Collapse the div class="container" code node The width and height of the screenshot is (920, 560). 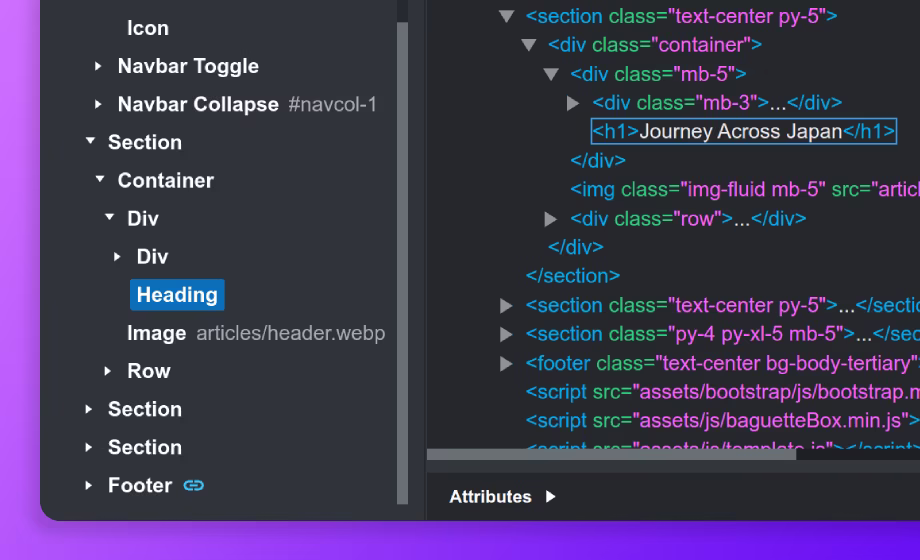529,45
